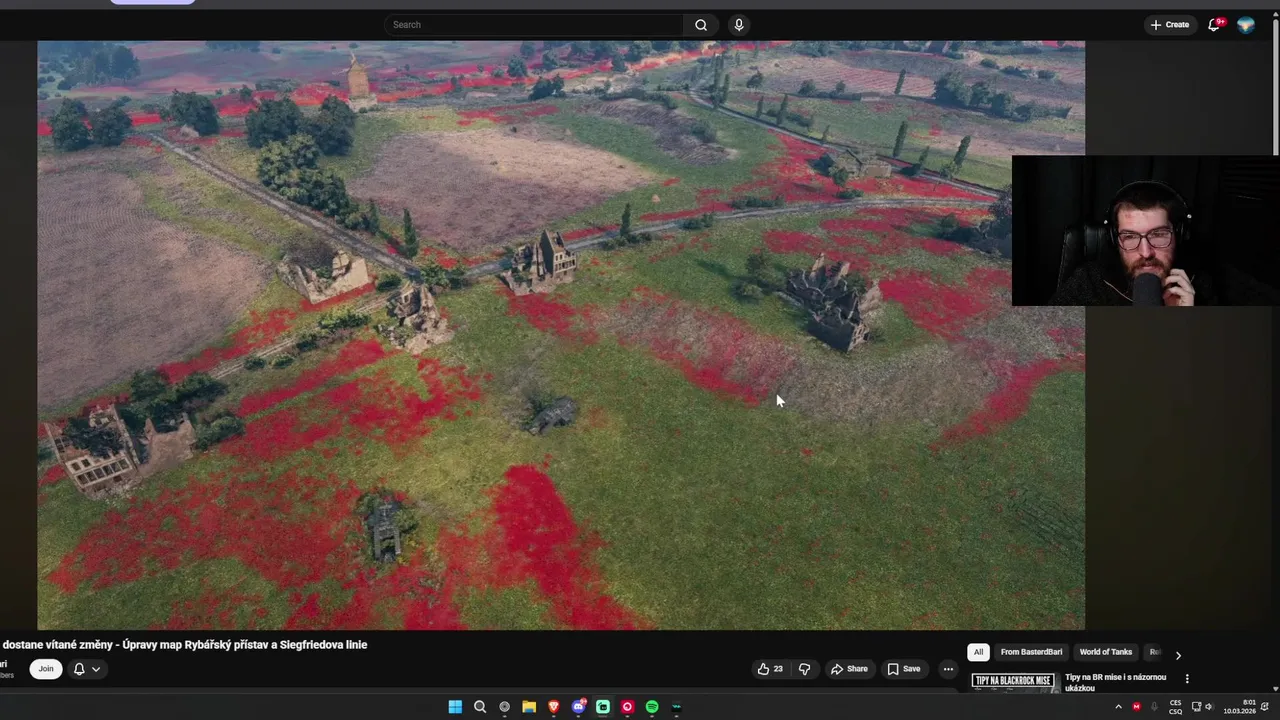Join the channel membership
Screen dimensions: 1280x720
coord(45,669)
